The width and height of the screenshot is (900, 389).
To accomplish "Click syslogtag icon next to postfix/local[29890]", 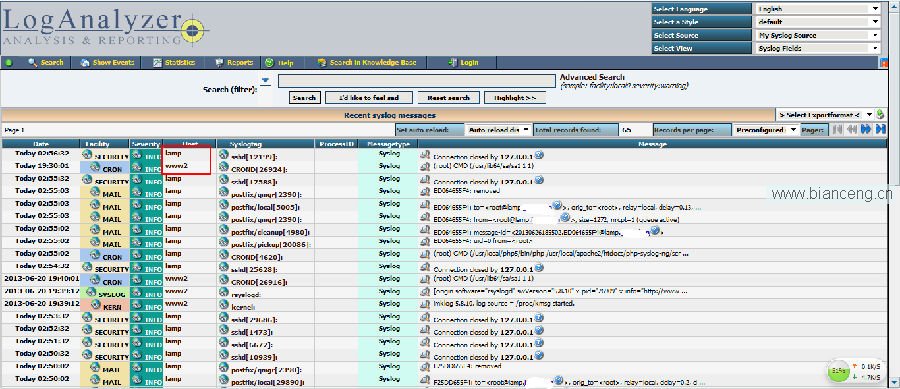I will (224, 380).
